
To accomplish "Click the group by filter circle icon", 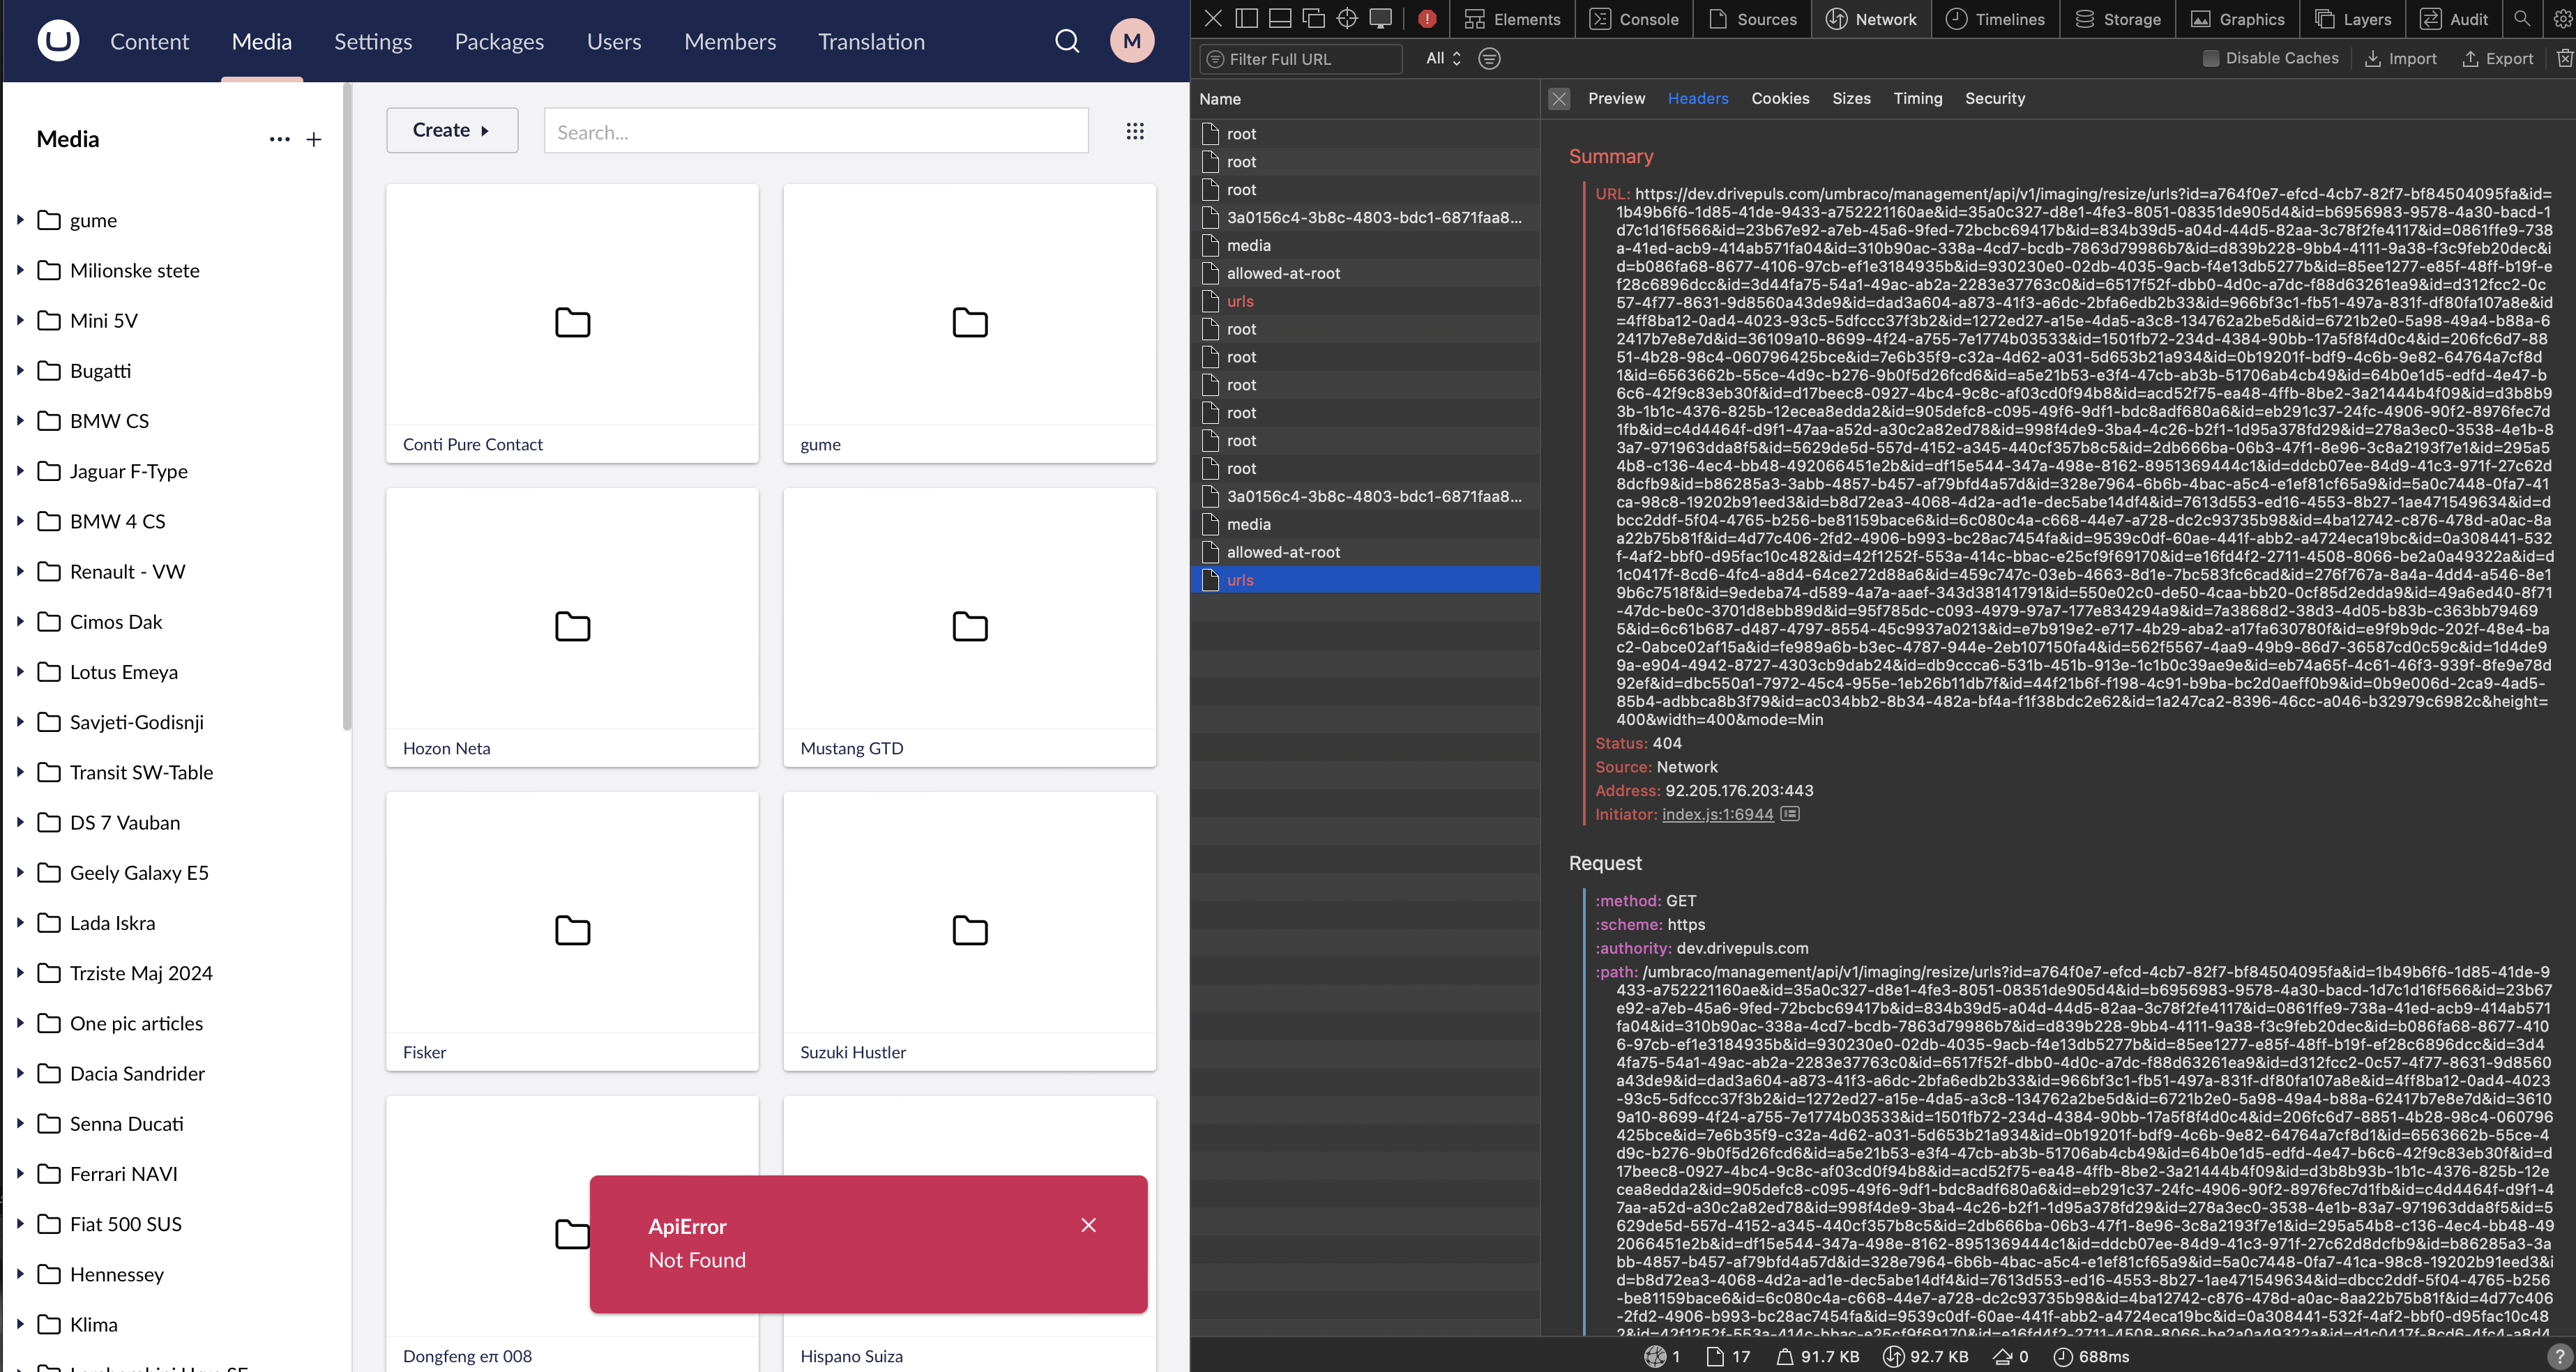I will point(1489,58).
